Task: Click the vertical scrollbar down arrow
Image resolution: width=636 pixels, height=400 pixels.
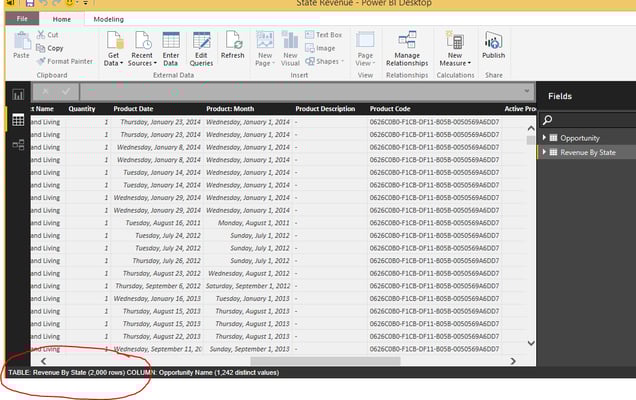Action: [531, 343]
